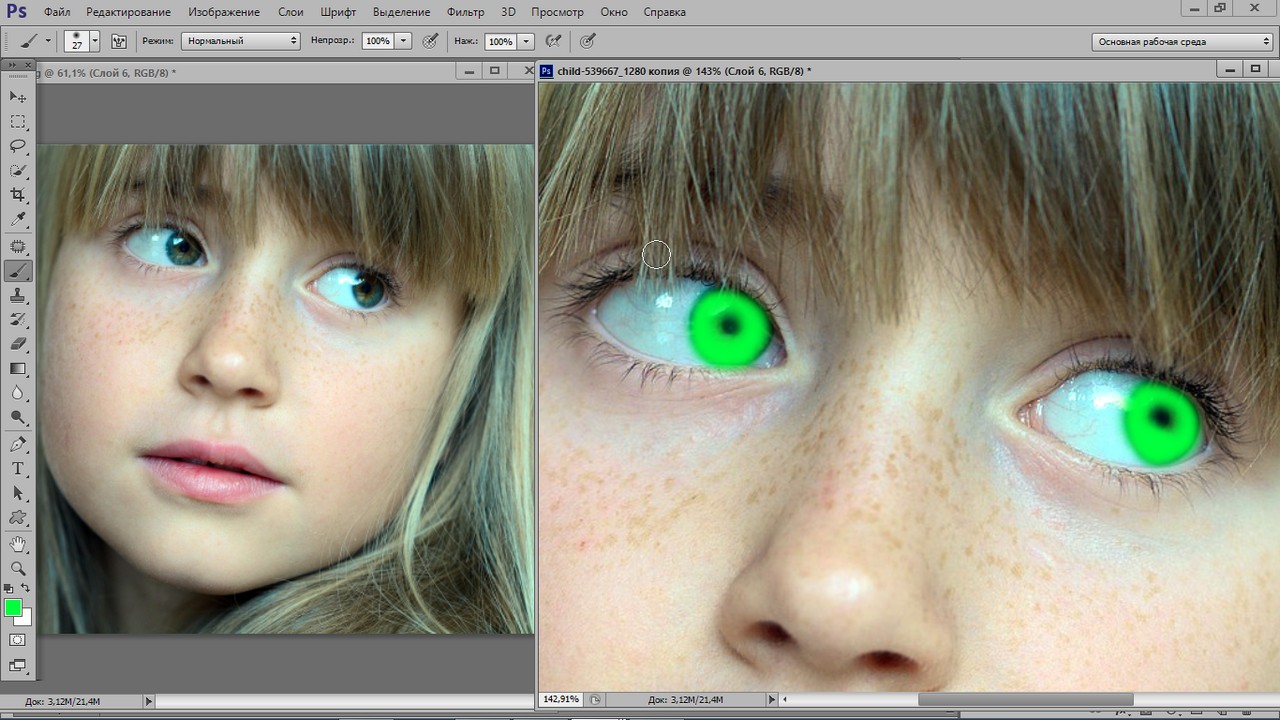The height and width of the screenshot is (720, 1280).
Task: Select the Clone Stamp tool
Action: pos(18,295)
